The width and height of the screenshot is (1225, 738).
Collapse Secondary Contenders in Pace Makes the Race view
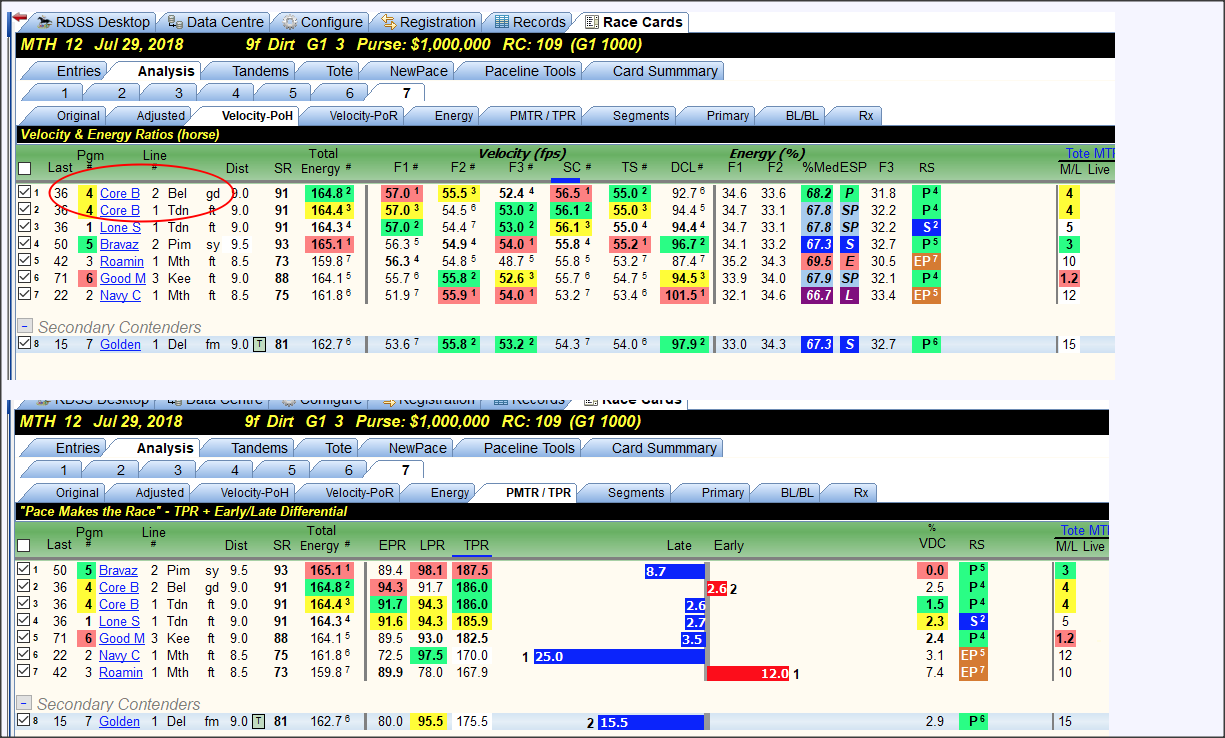point(25,704)
